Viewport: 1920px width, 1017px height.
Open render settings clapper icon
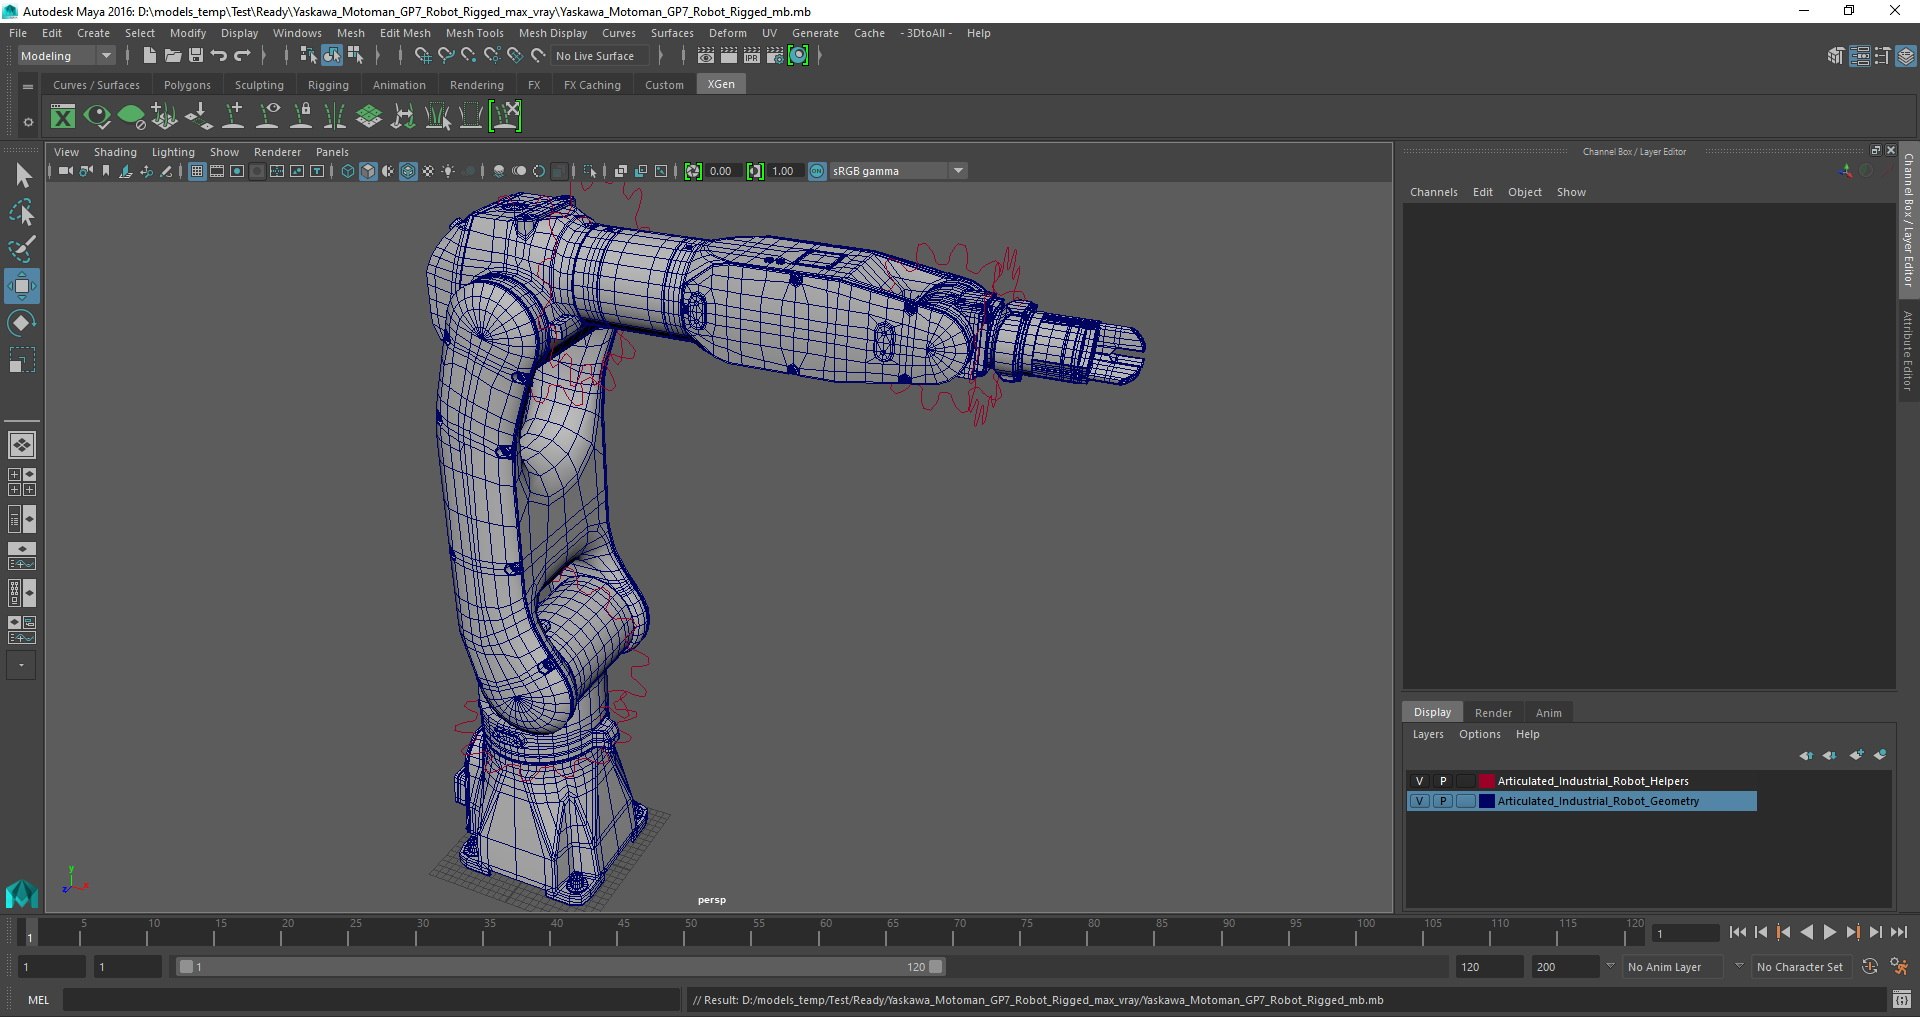775,56
